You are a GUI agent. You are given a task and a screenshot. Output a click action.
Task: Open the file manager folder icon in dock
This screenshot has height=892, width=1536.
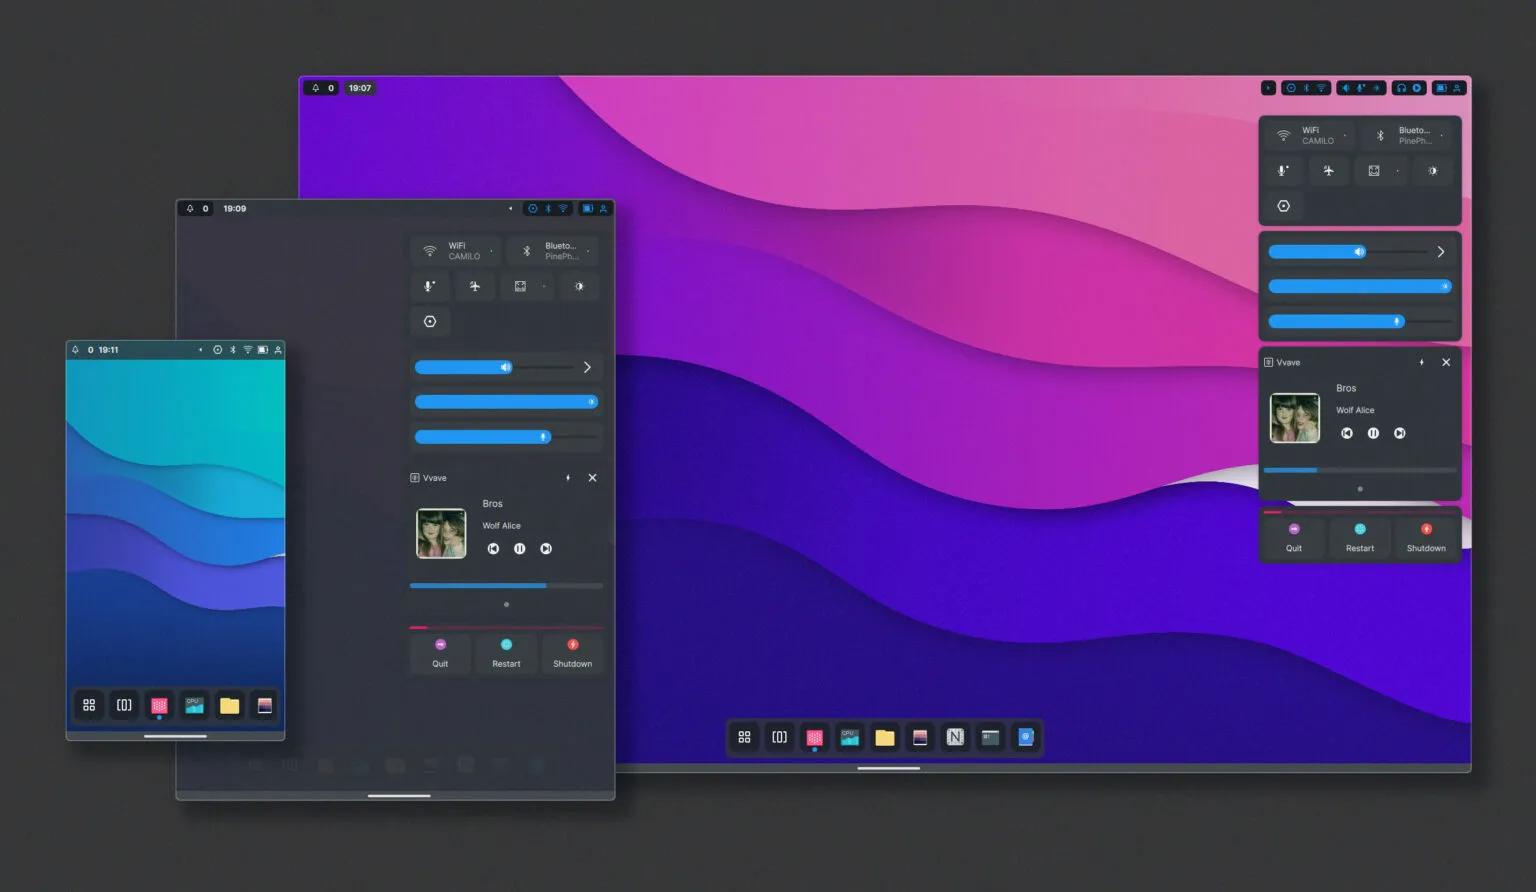(884, 737)
